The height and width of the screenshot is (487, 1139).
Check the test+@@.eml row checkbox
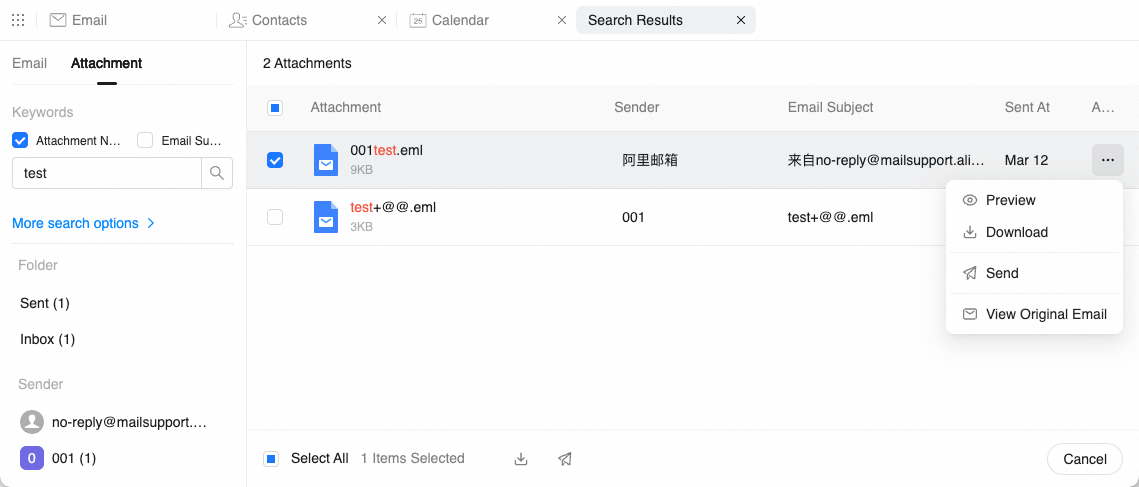coord(275,217)
